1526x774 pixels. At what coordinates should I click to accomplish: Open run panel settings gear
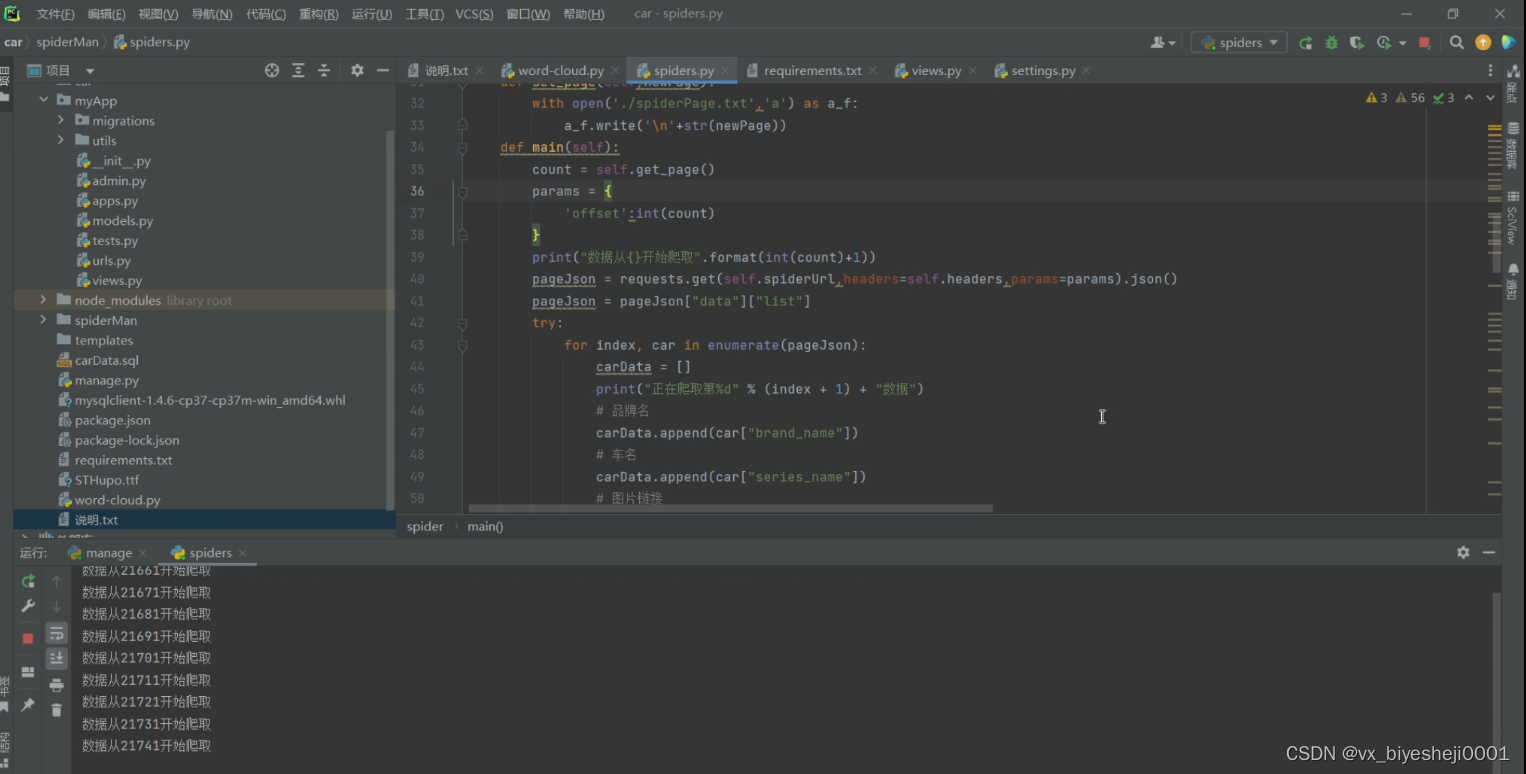[x=1463, y=552]
